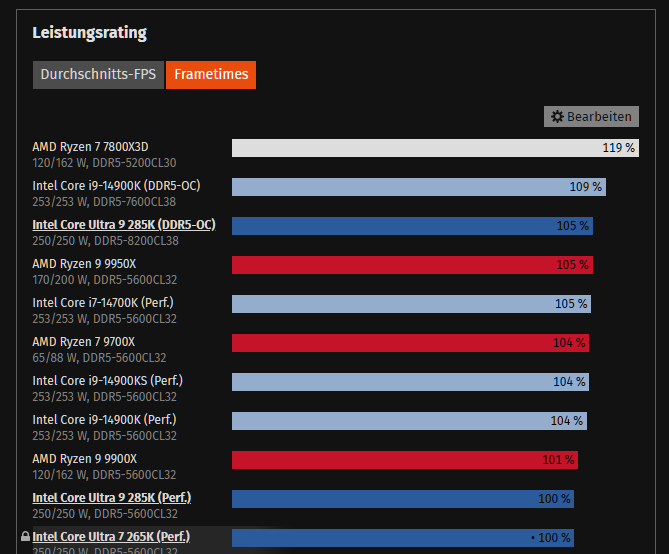Screen dimensions: 669x554
Task: Click the red 101 % bar of Ryzen 9 9900X
Action: click(x=405, y=460)
